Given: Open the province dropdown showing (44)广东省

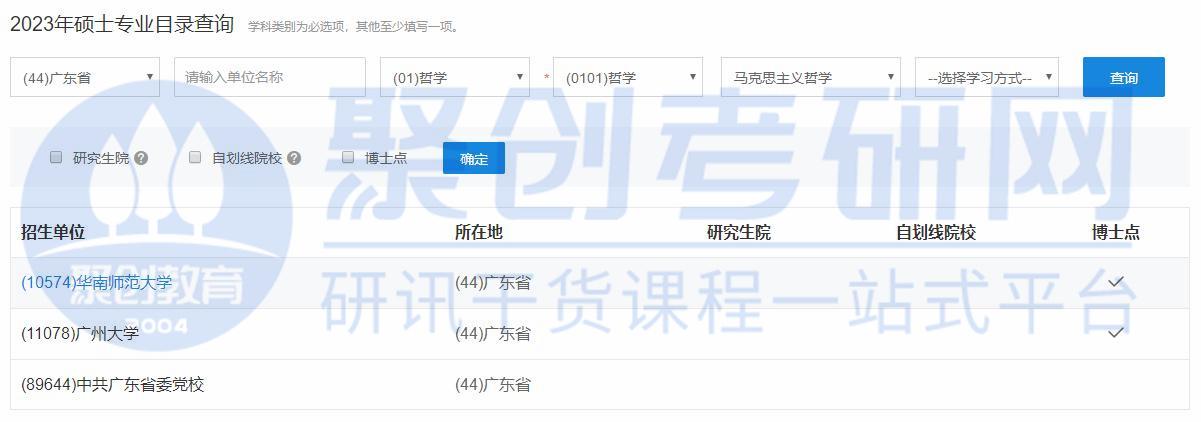Looking at the screenshot, I should 85,77.
